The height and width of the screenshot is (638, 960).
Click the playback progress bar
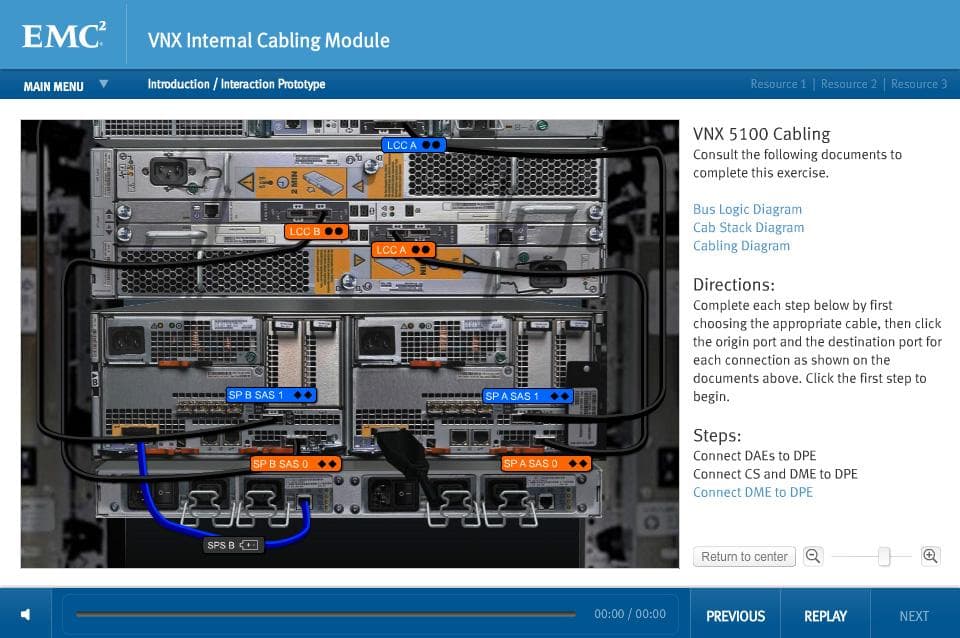[x=325, y=614]
